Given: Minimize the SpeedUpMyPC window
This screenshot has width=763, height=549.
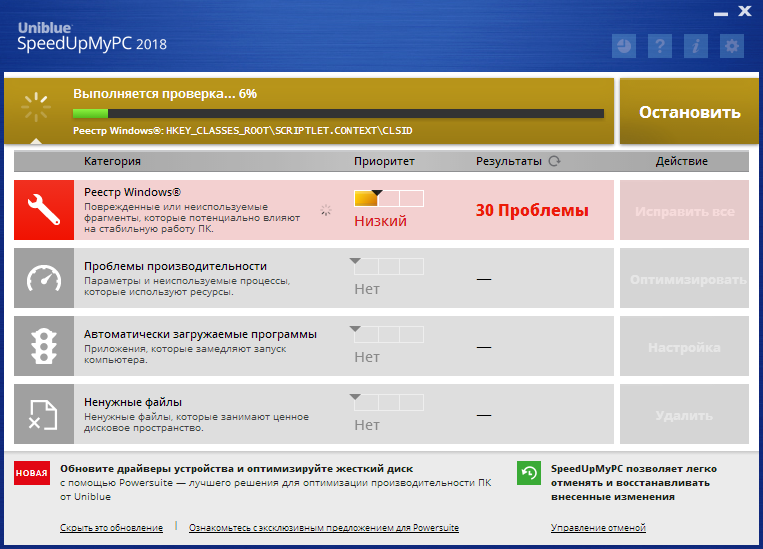Looking at the screenshot, I should click(x=721, y=14).
